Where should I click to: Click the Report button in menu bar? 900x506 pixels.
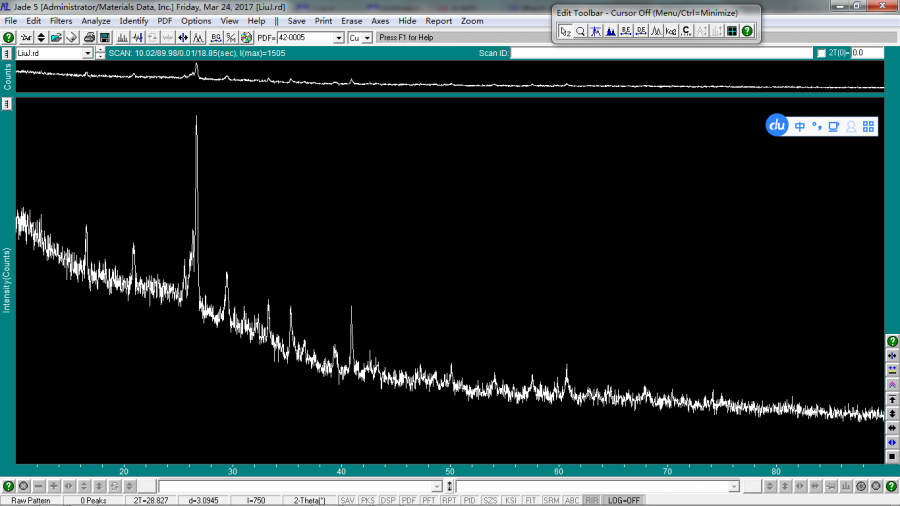click(x=438, y=21)
